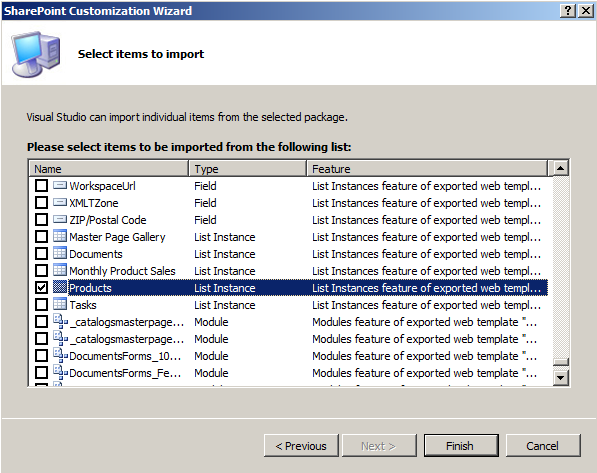Click the ZIP/Postal Code field icon
This screenshot has height=473, width=597.
click(x=60, y=219)
